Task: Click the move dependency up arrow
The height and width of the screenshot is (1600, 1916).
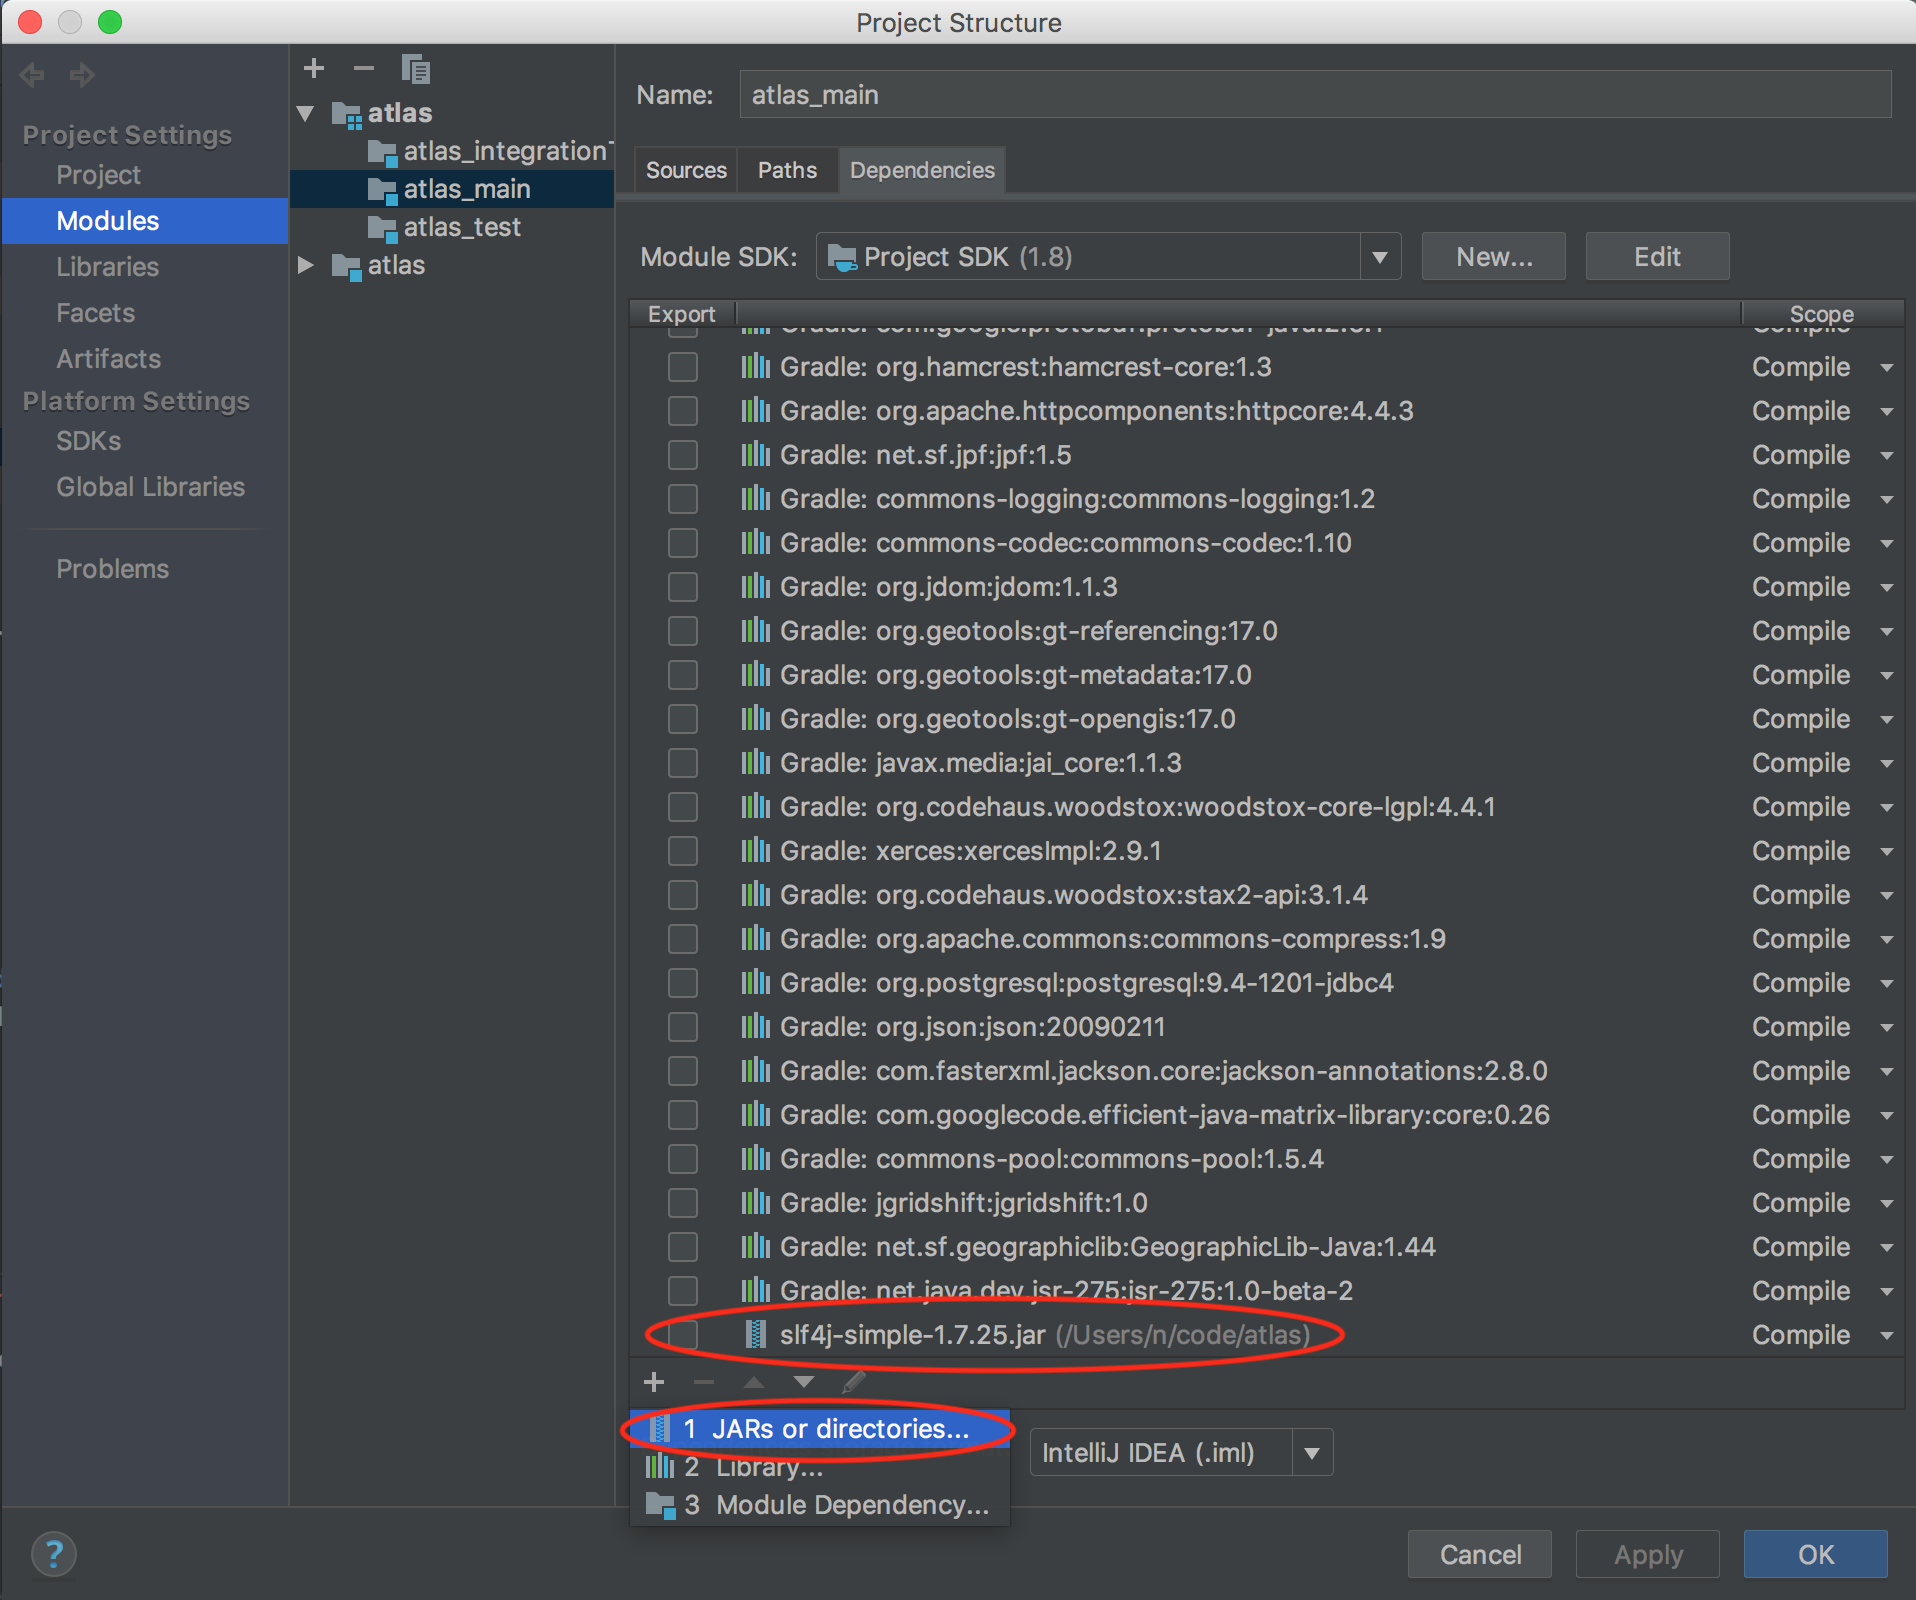Action: (754, 1382)
